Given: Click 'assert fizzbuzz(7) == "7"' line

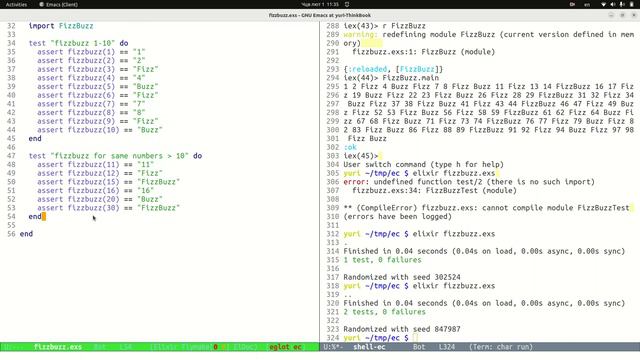Looking at the screenshot, I should 91,104.
